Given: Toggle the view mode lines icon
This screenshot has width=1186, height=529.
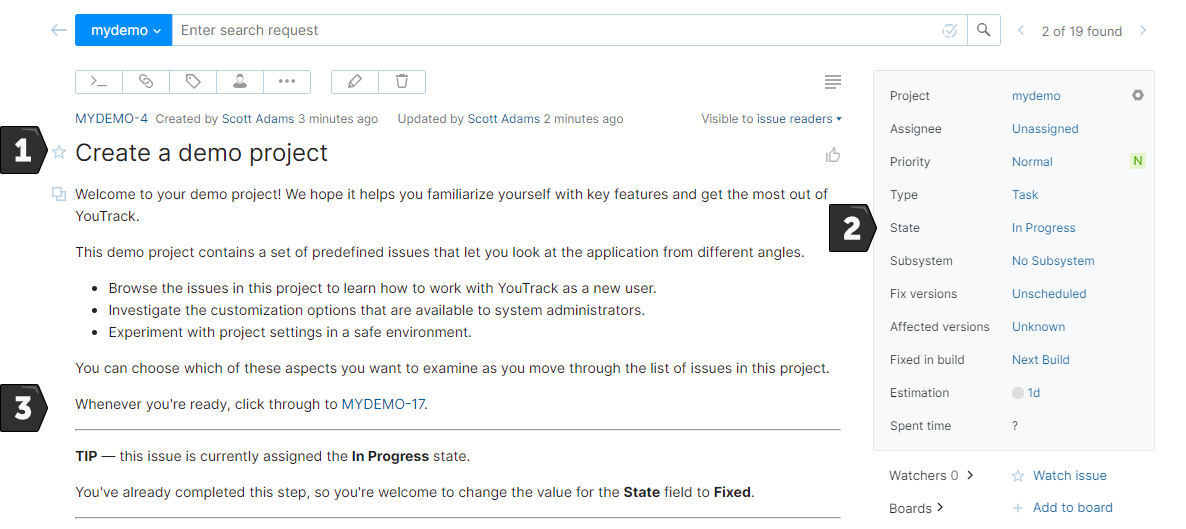Looking at the screenshot, I should click(x=832, y=82).
